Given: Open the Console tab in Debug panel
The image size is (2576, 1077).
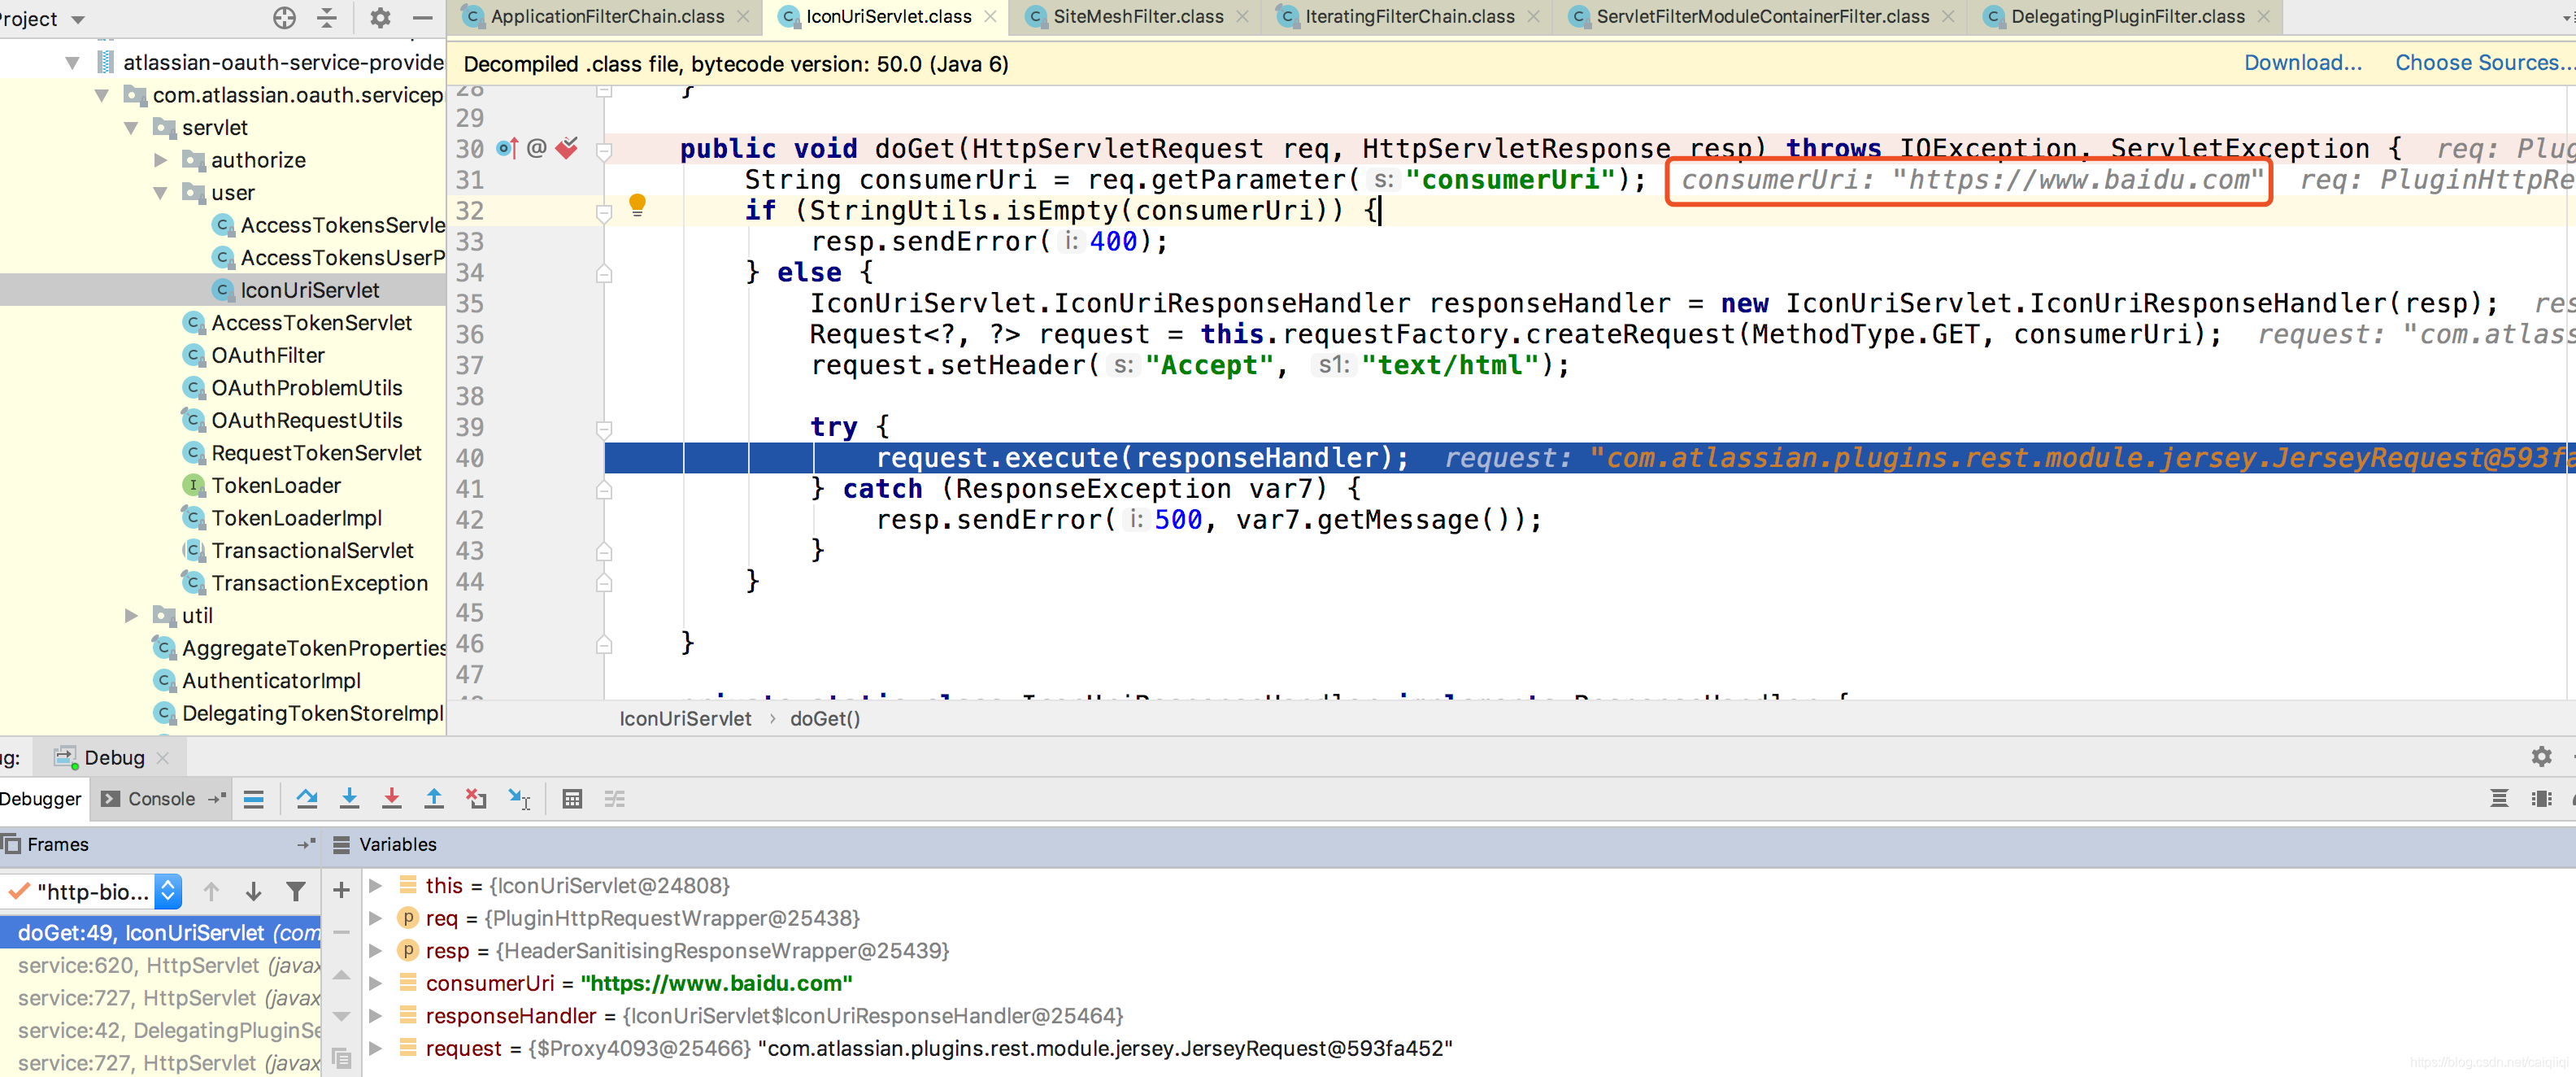Looking at the screenshot, I should pos(160,798).
